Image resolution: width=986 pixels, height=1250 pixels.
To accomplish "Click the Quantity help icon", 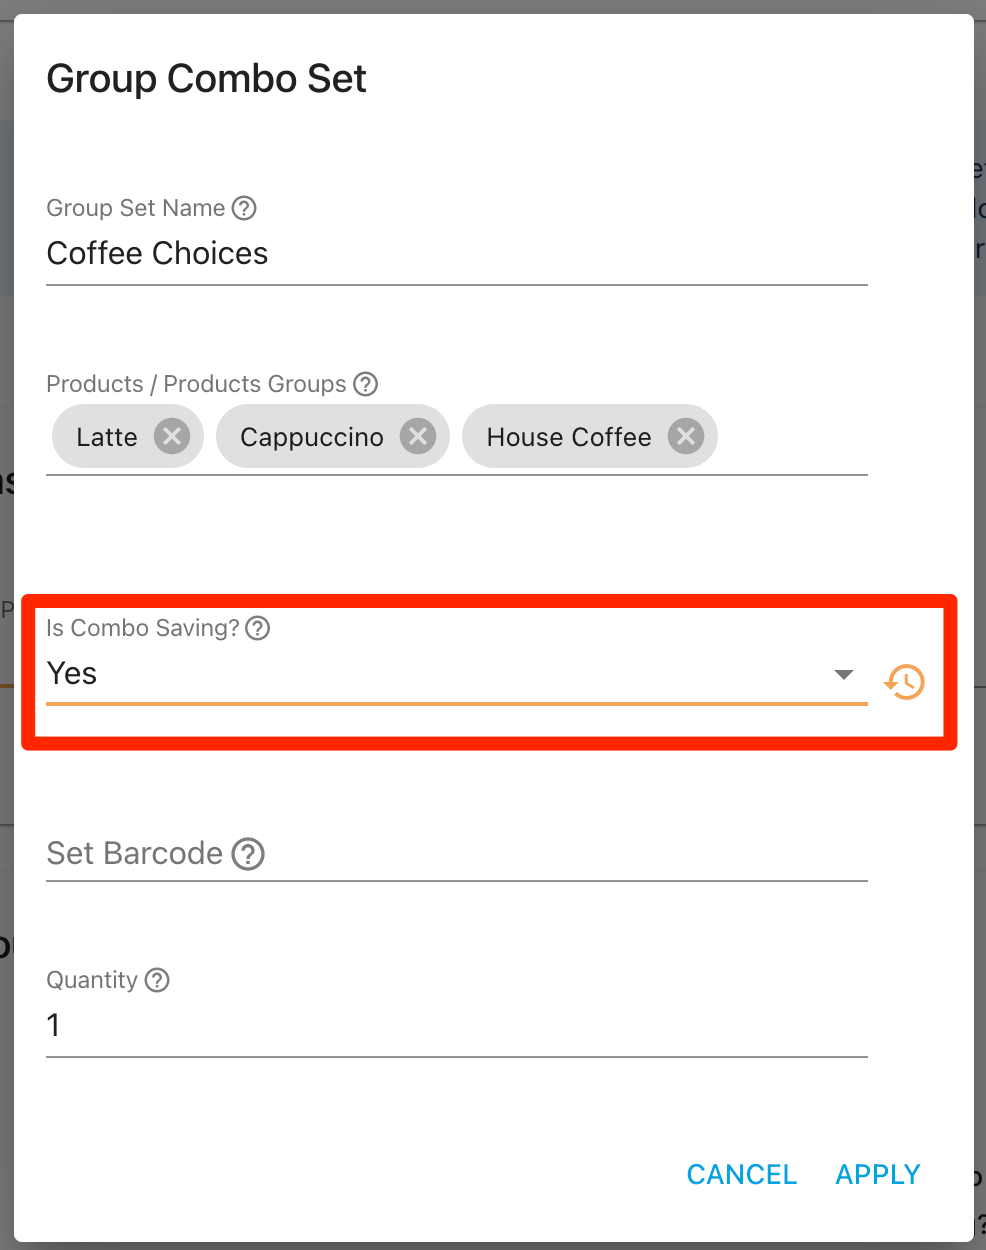I will click(x=157, y=980).
